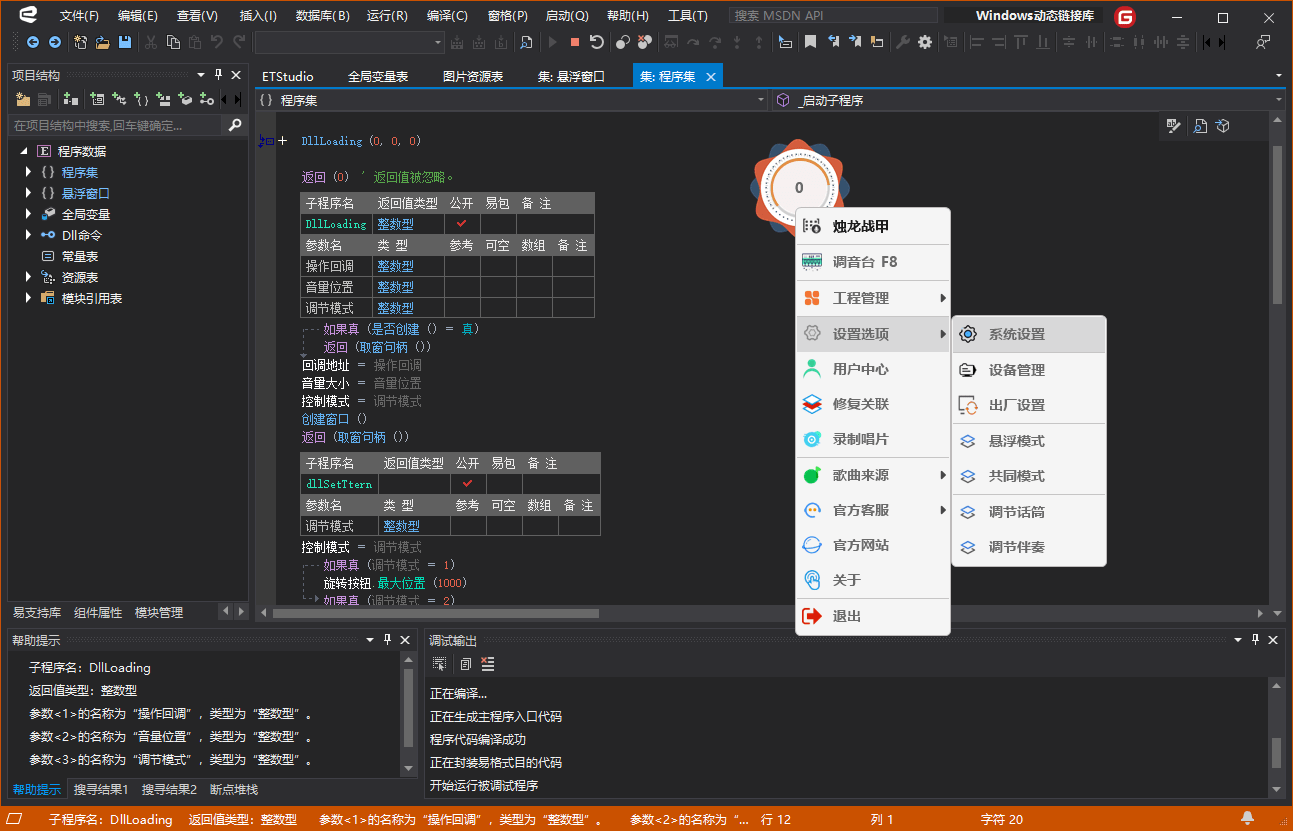The image size is (1293, 831).
Task: Collapse the 程序数据 root node
Action: 24,151
